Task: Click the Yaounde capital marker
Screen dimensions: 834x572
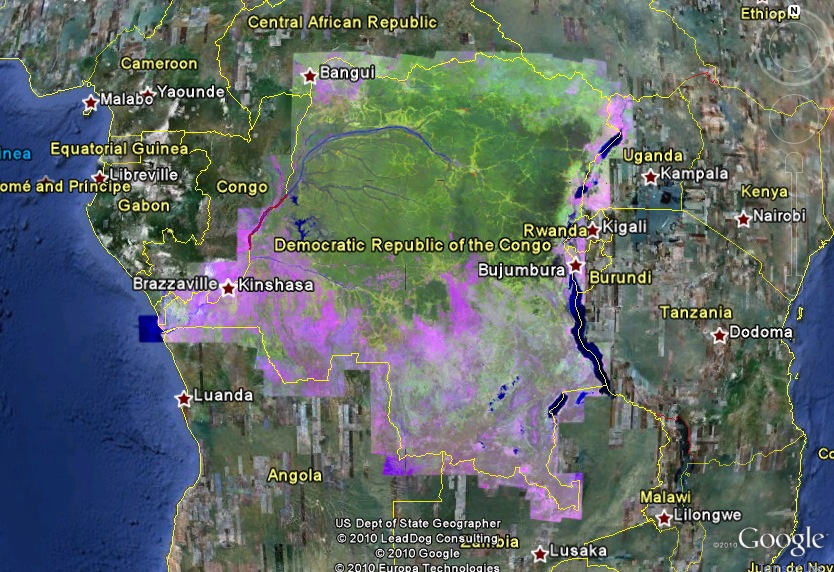Action: (147, 95)
